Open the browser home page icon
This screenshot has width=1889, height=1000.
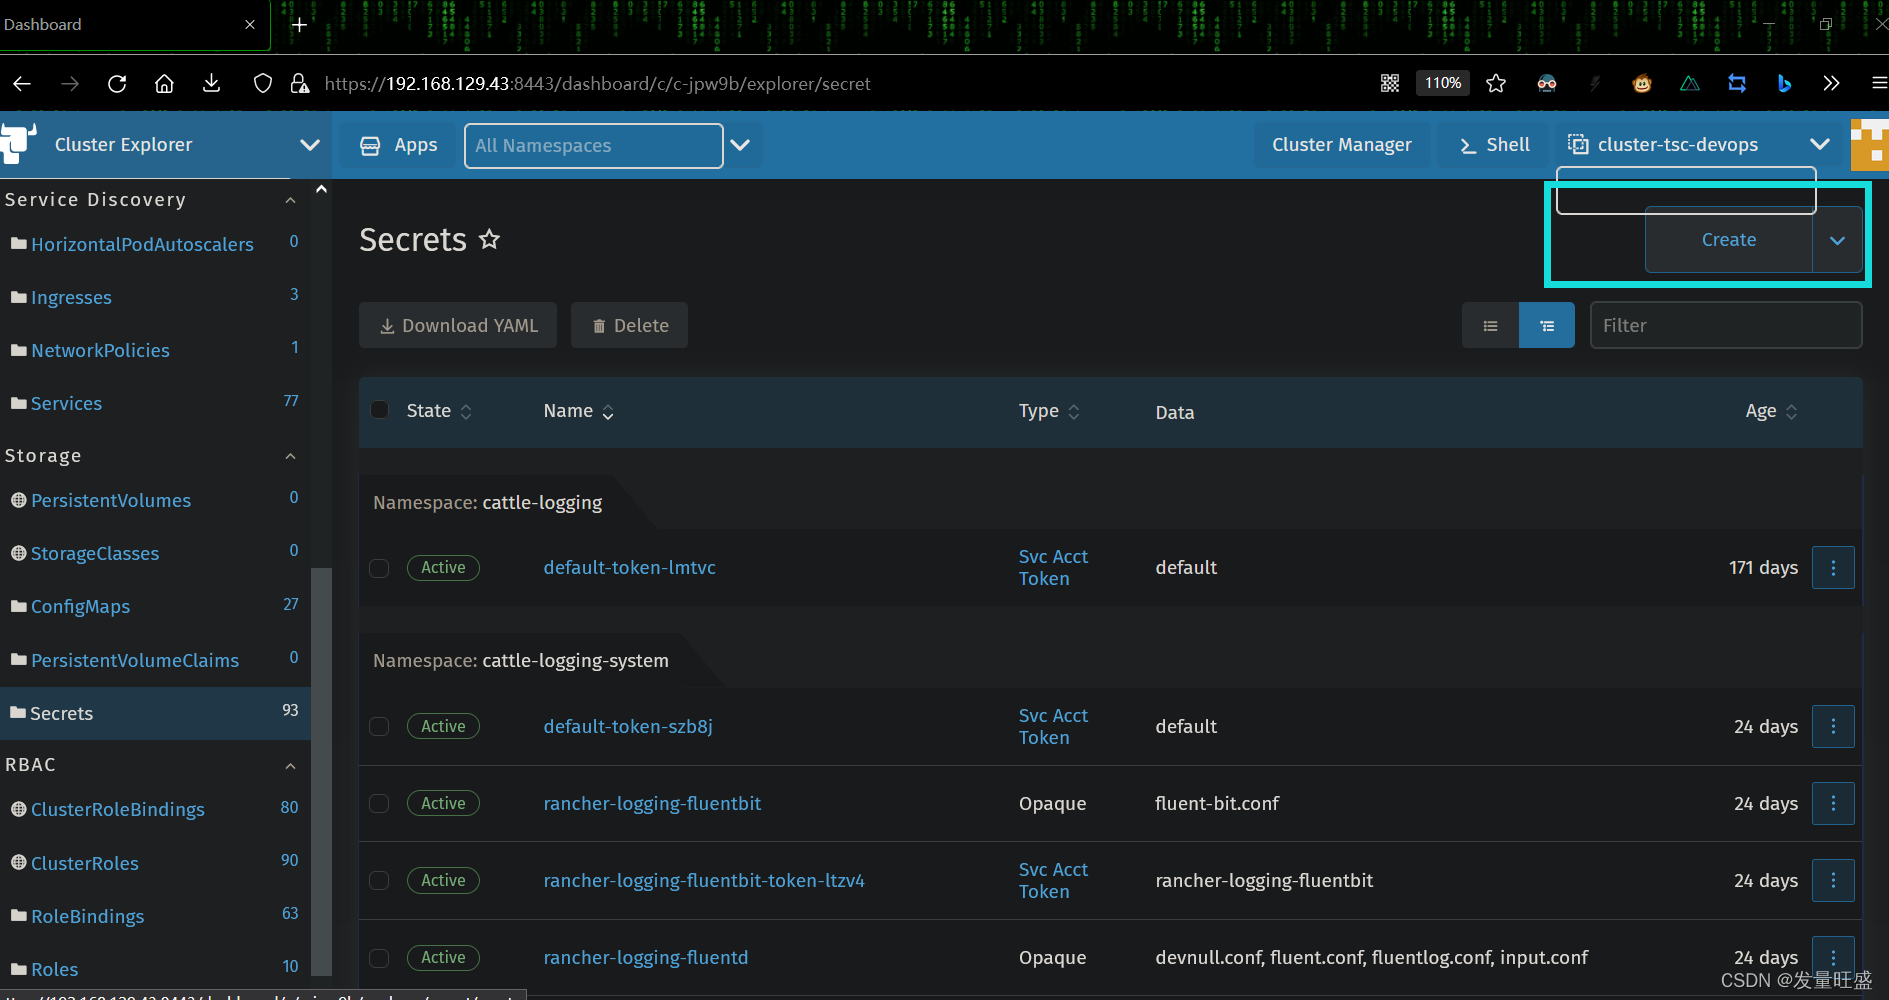point(164,84)
